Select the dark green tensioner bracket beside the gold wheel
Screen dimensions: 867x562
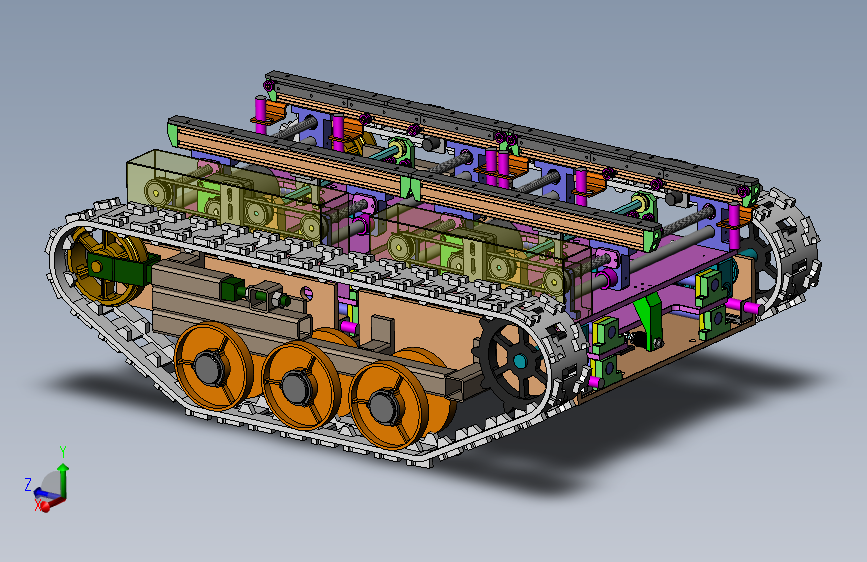click(x=123, y=268)
